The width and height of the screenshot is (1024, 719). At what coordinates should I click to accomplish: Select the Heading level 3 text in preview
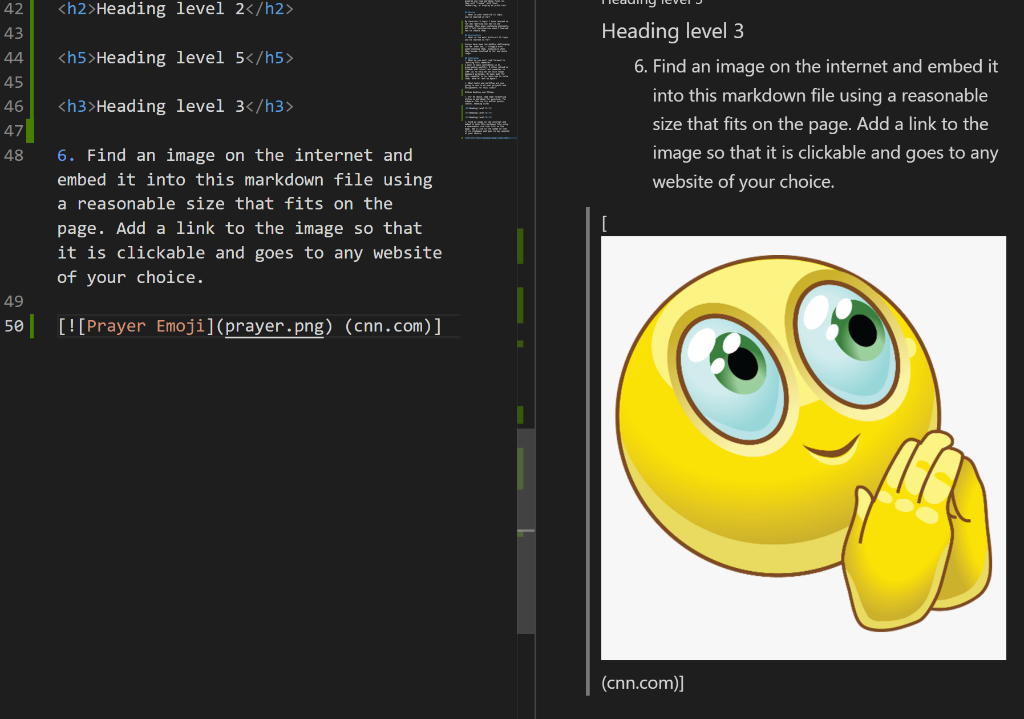pos(672,31)
